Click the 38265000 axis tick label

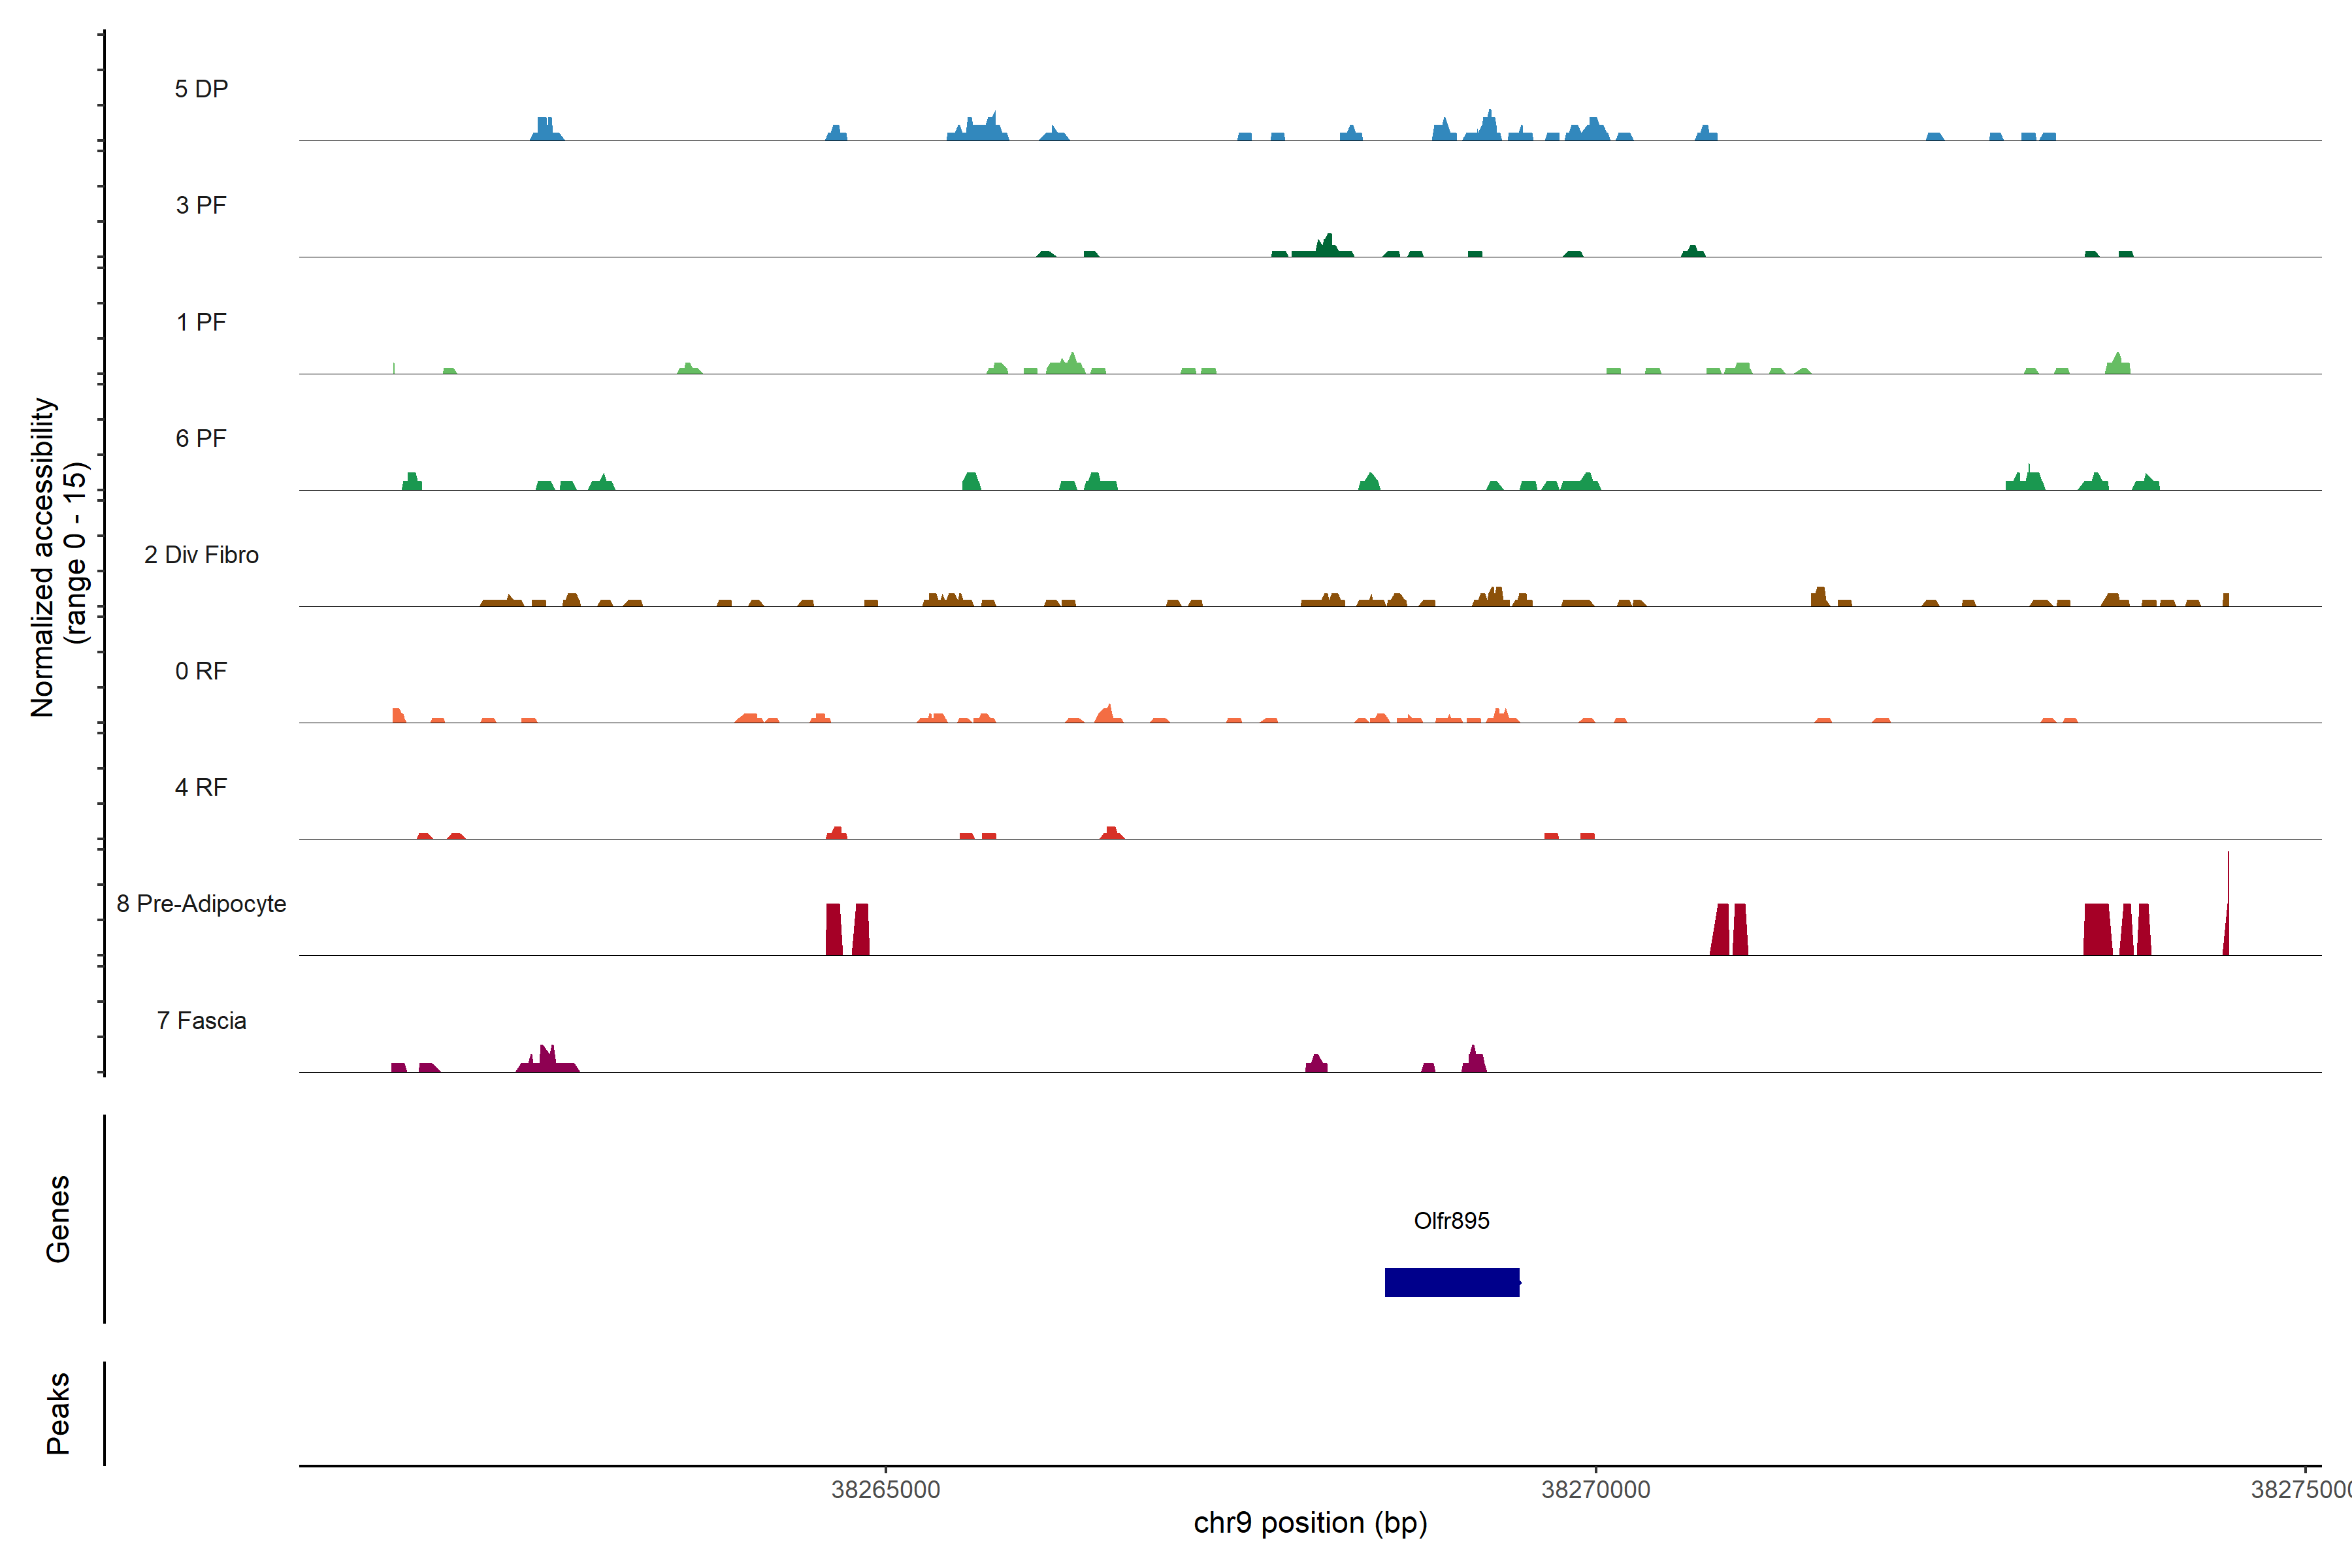pos(885,1489)
